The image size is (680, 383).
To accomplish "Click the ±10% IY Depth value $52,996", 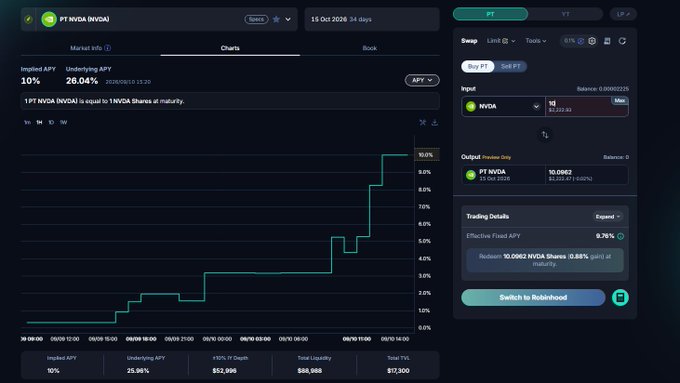I will 225,370.
